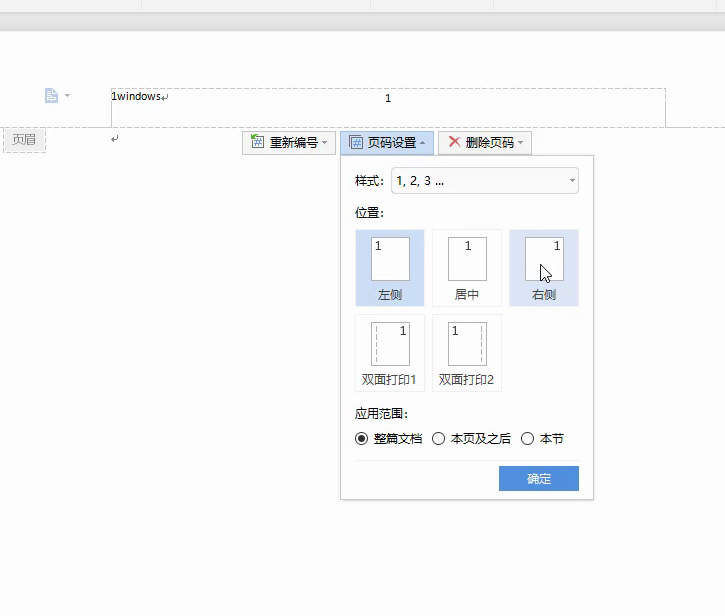The height and width of the screenshot is (616, 725).
Task: Click the 页眉 header label tab
Action: click(x=24, y=140)
